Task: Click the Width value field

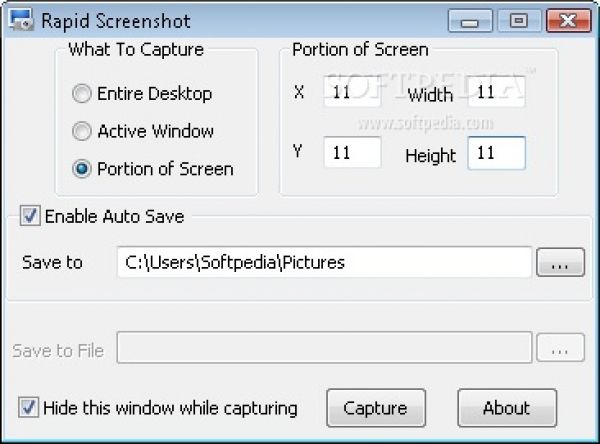Action: [496, 93]
